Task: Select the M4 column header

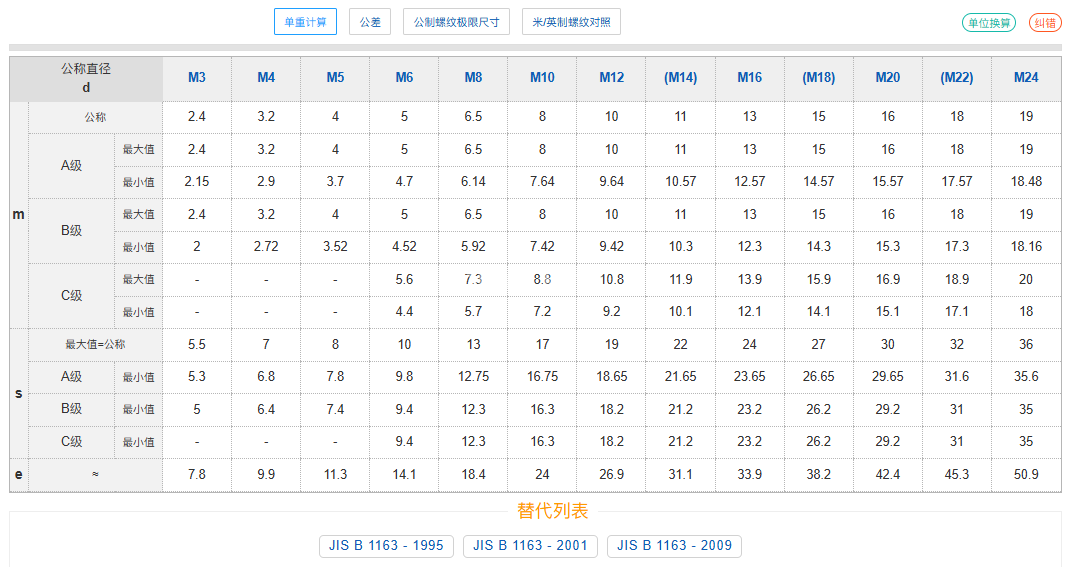Action: pos(266,78)
